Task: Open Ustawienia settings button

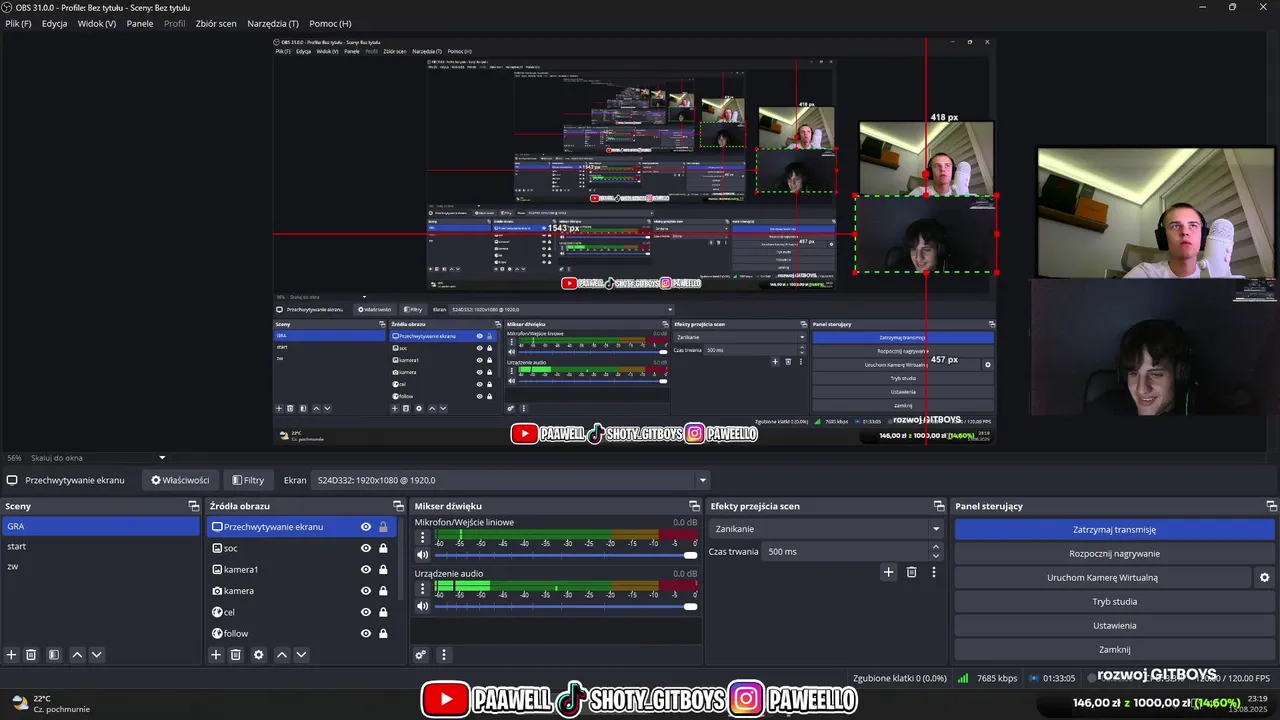Action: tap(1114, 626)
